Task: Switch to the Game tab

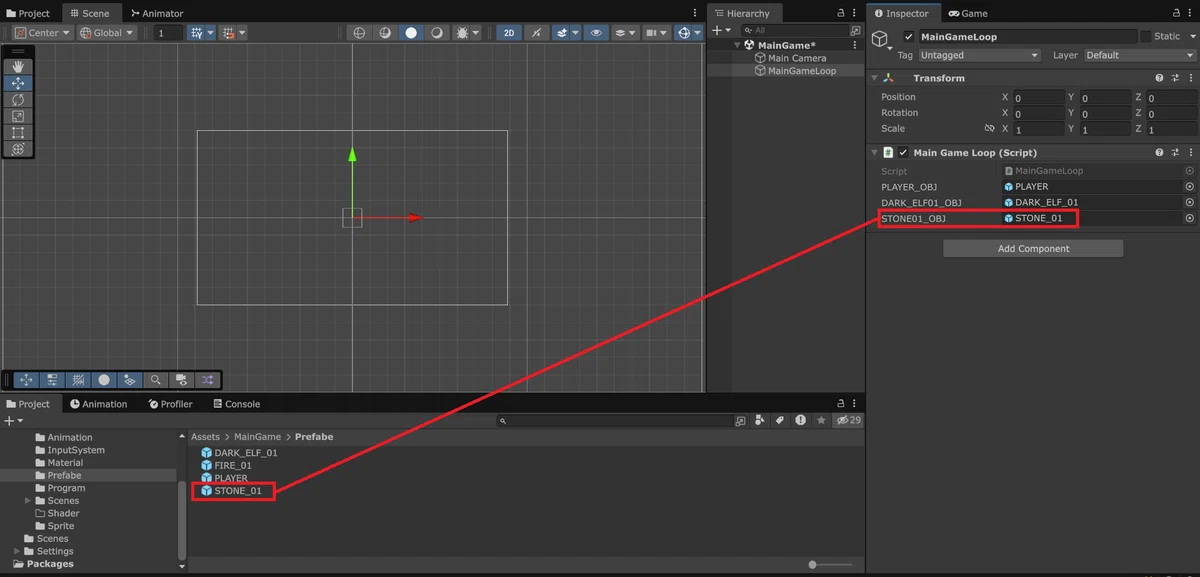Action: [x=968, y=13]
